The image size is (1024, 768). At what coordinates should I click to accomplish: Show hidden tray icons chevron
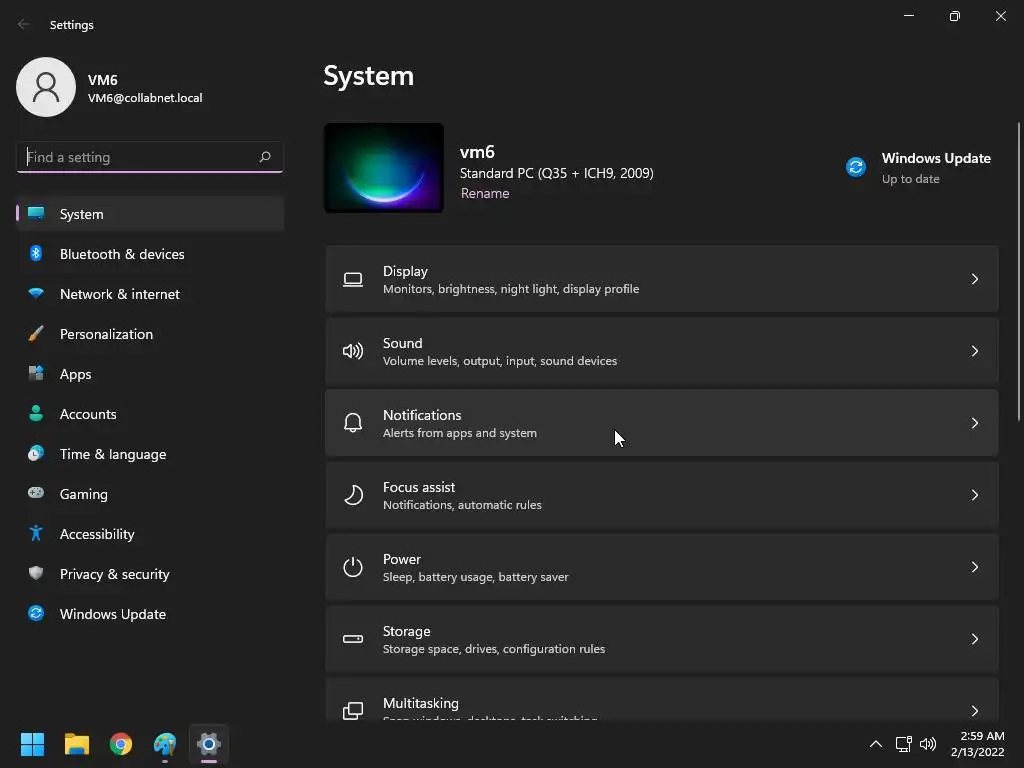coord(876,744)
